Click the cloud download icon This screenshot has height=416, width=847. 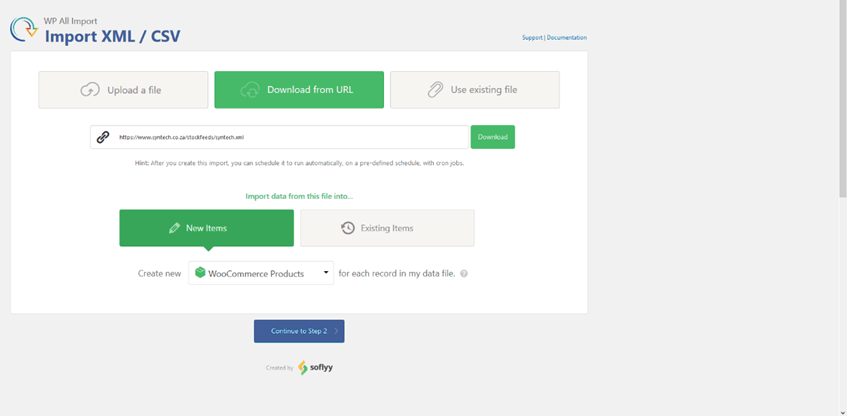tap(250, 90)
